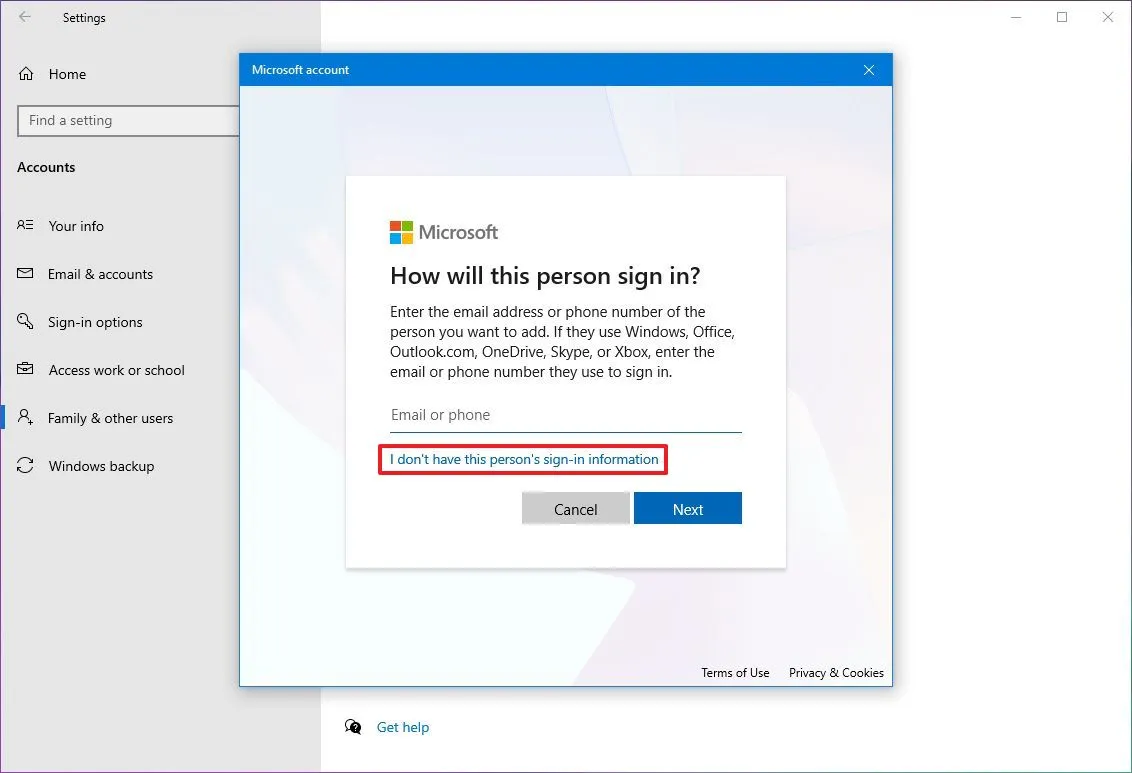Open I don't have this person's sign-in information
Screen dimensions: 1132x773
pyautogui.click(x=522, y=459)
